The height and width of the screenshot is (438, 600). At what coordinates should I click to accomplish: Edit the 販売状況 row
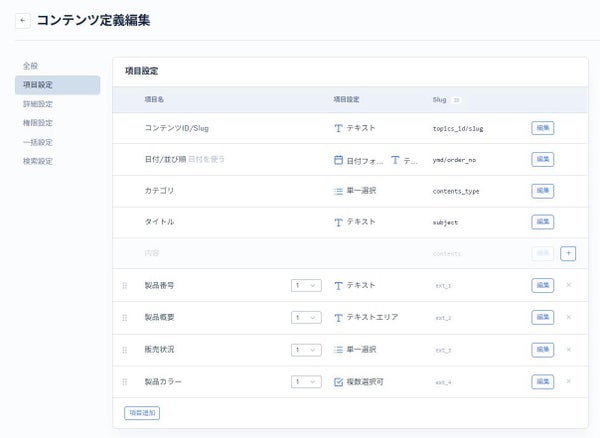click(x=543, y=350)
